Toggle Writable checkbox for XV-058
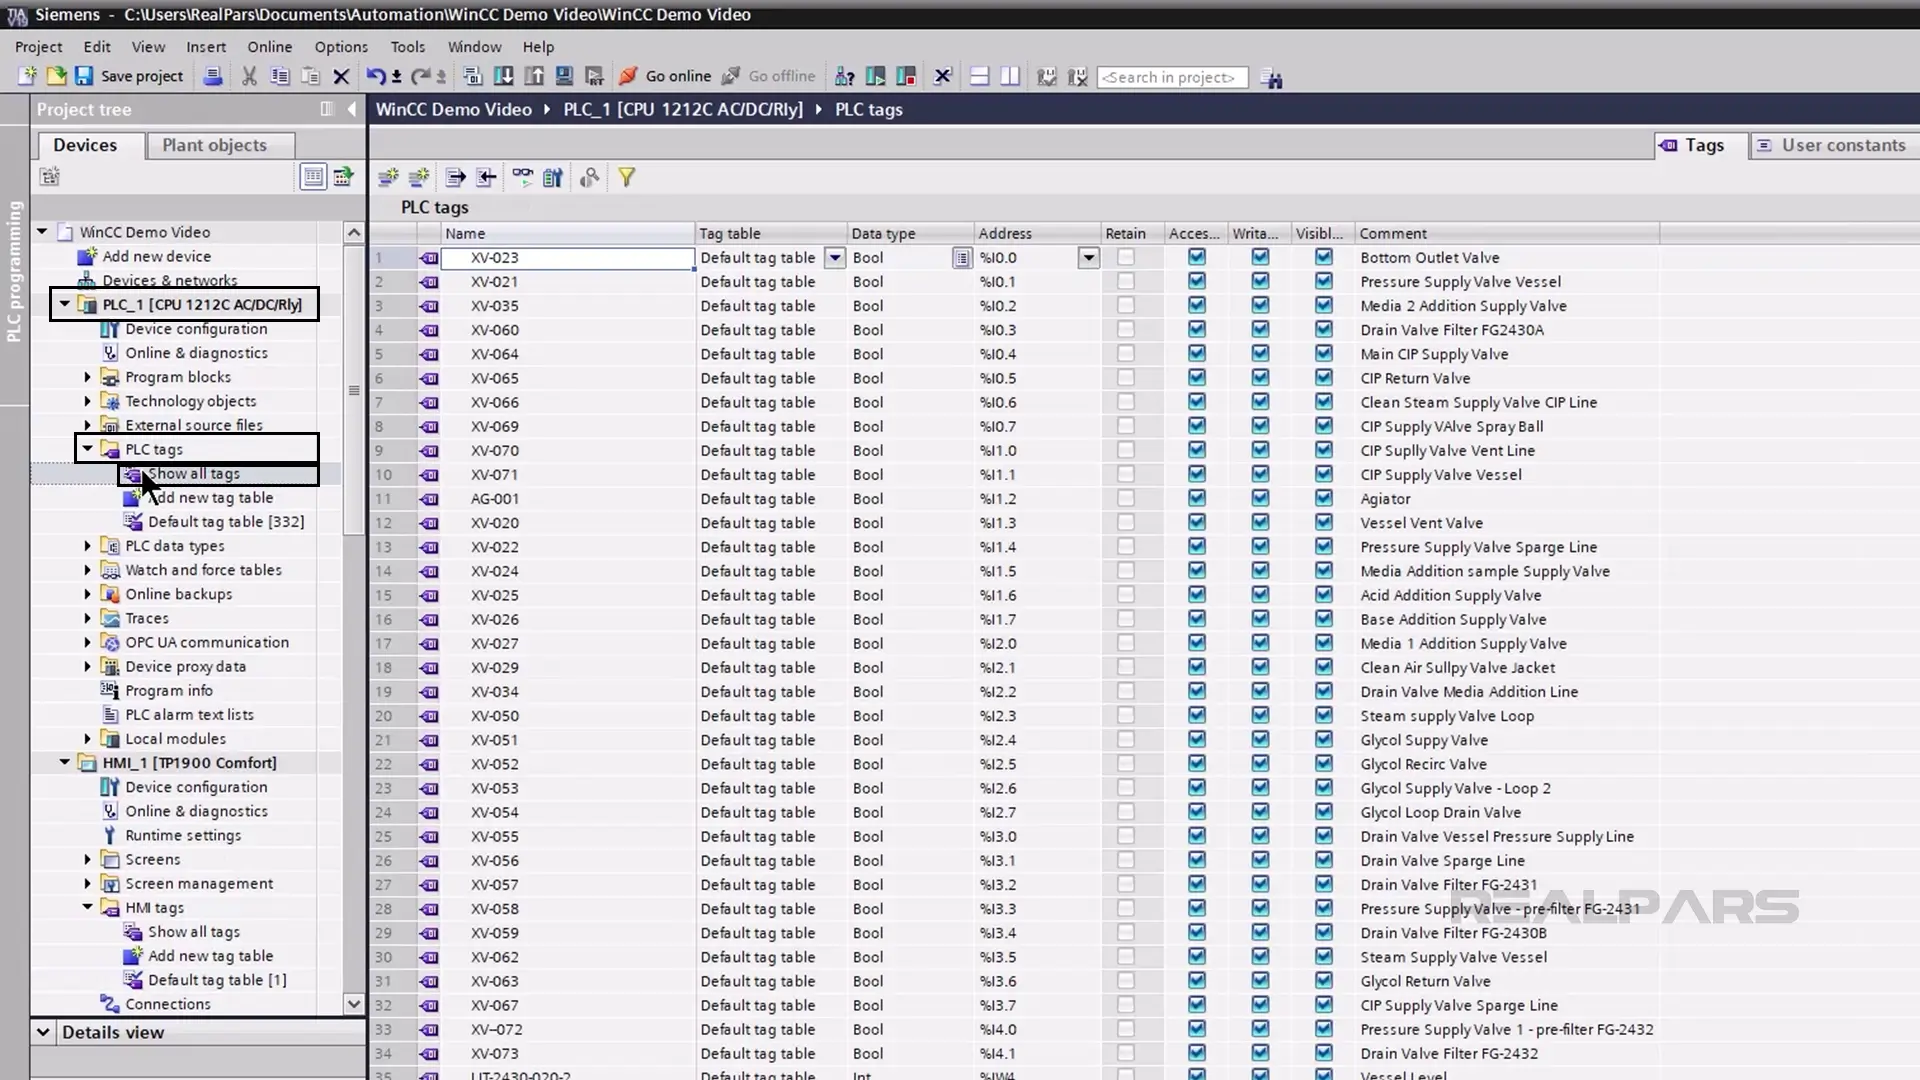 pos(1260,908)
